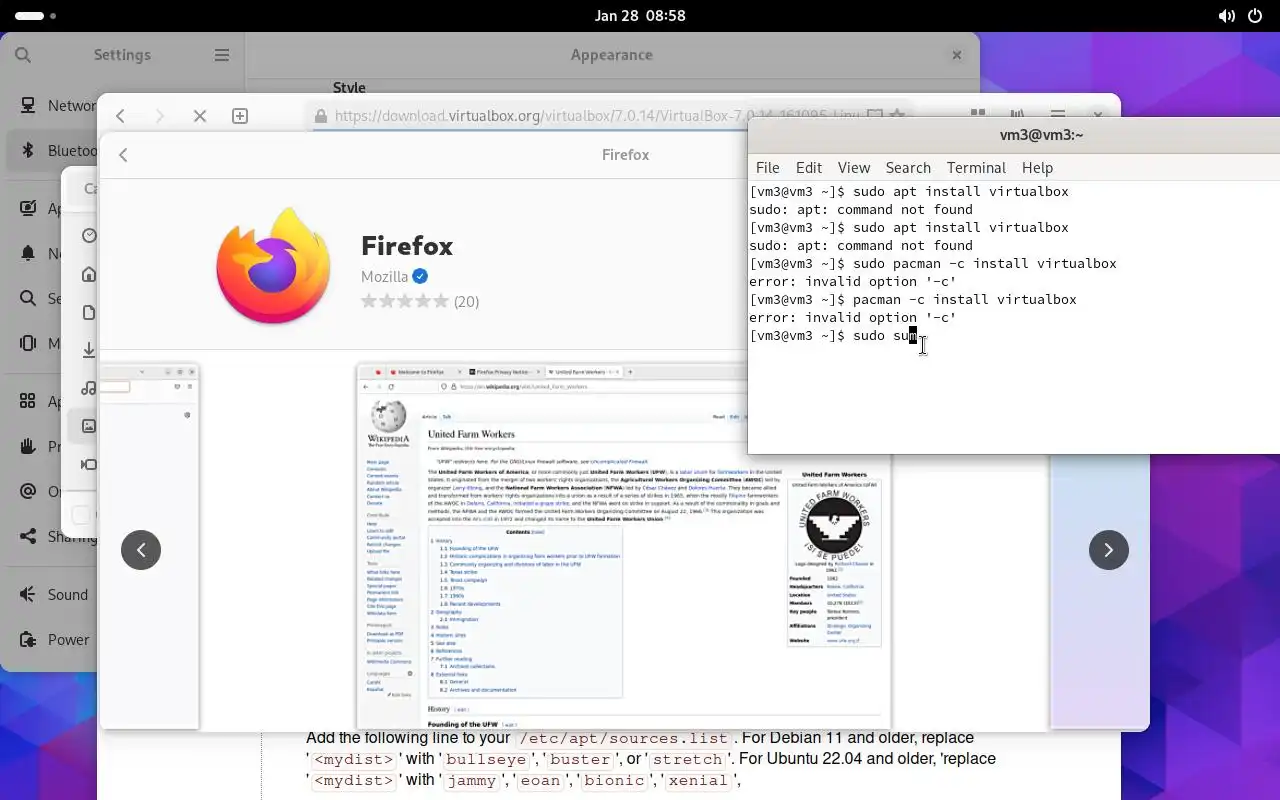Click the Jan 28 08:58 clock
Image resolution: width=1280 pixels, height=800 pixels.
[640, 16]
